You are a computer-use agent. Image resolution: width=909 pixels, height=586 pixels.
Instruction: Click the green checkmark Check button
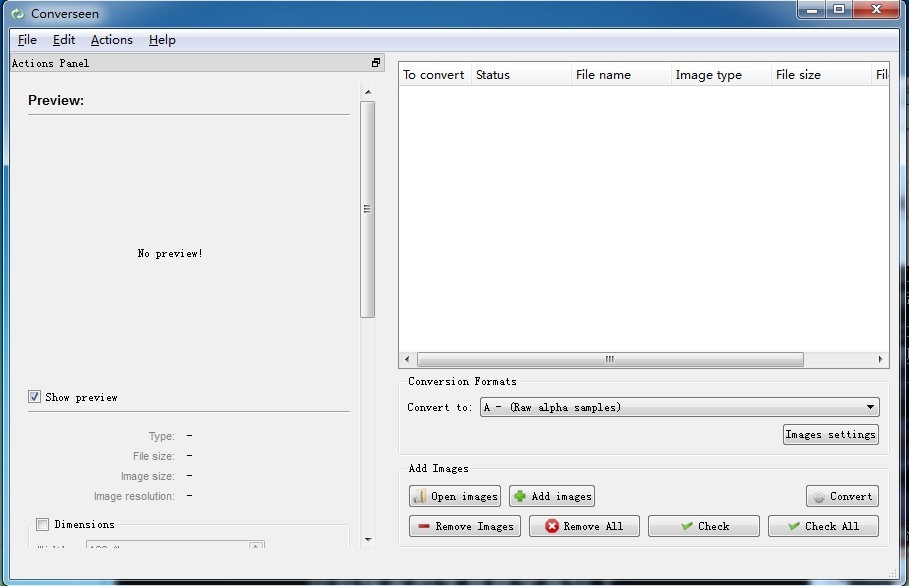pyautogui.click(x=703, y=526)
